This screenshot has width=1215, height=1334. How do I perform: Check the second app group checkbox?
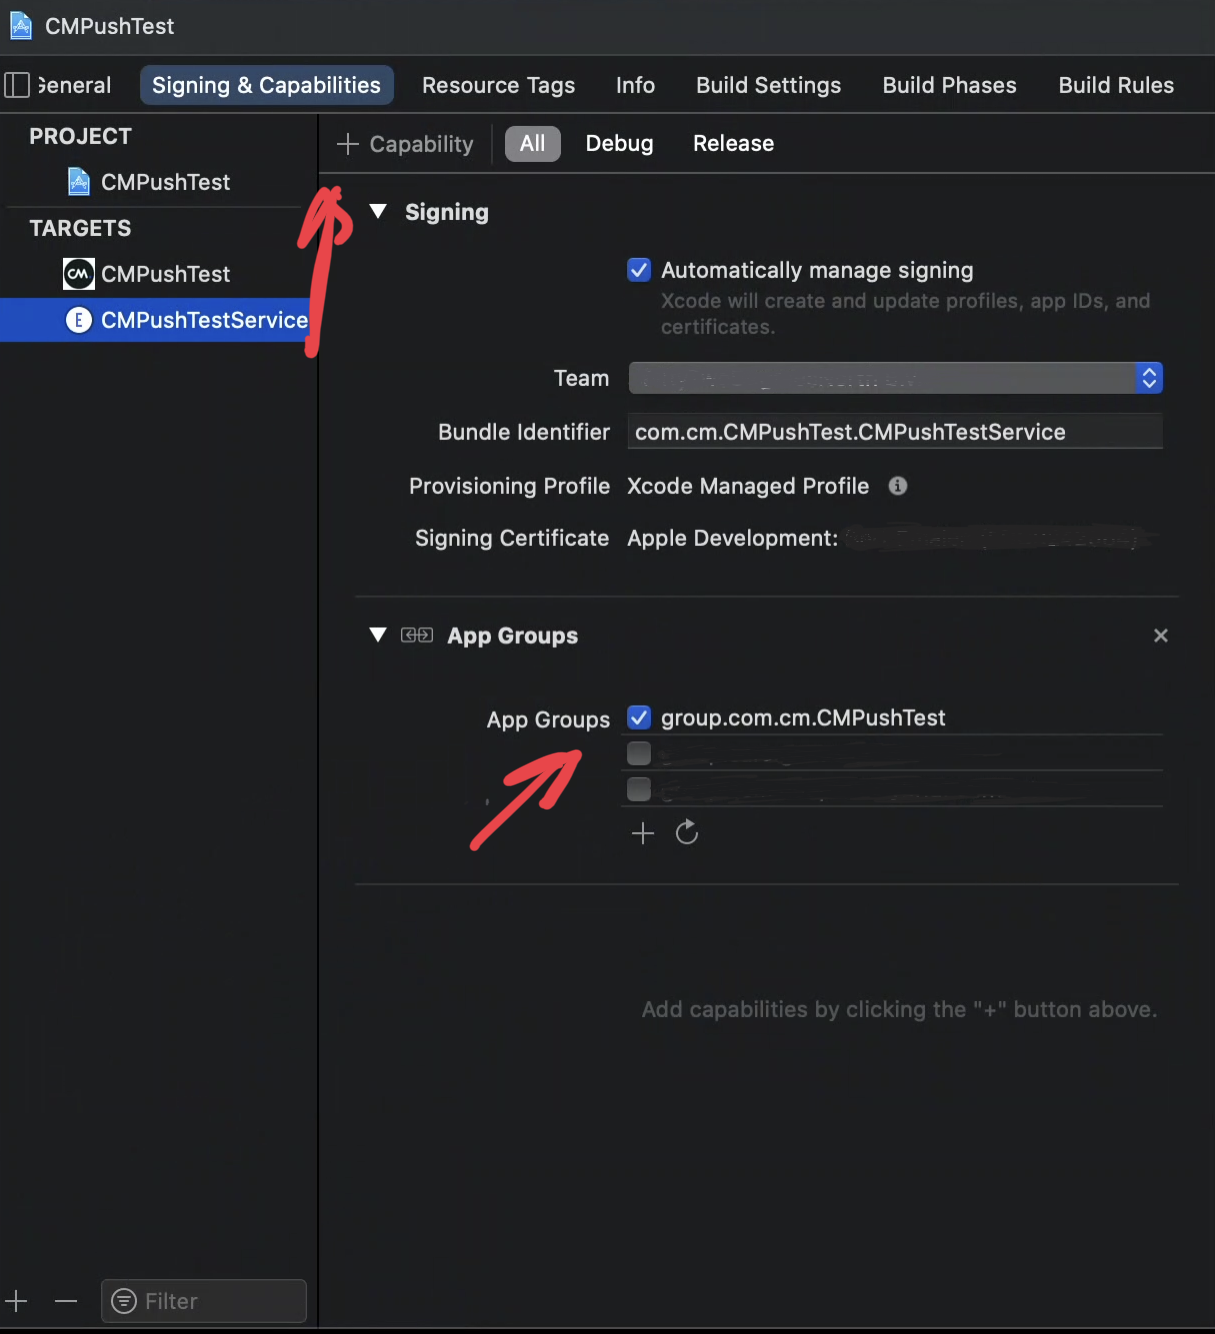click(639, 753)
